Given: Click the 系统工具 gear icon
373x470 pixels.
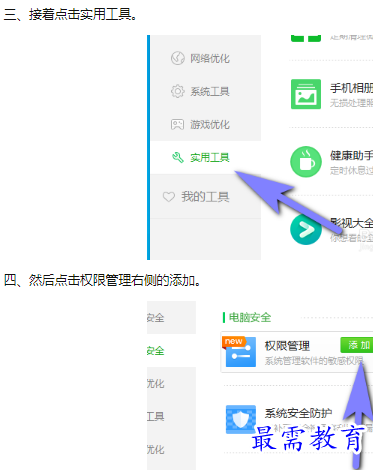Looking at the screenshot, I should (x=178, y=91).
